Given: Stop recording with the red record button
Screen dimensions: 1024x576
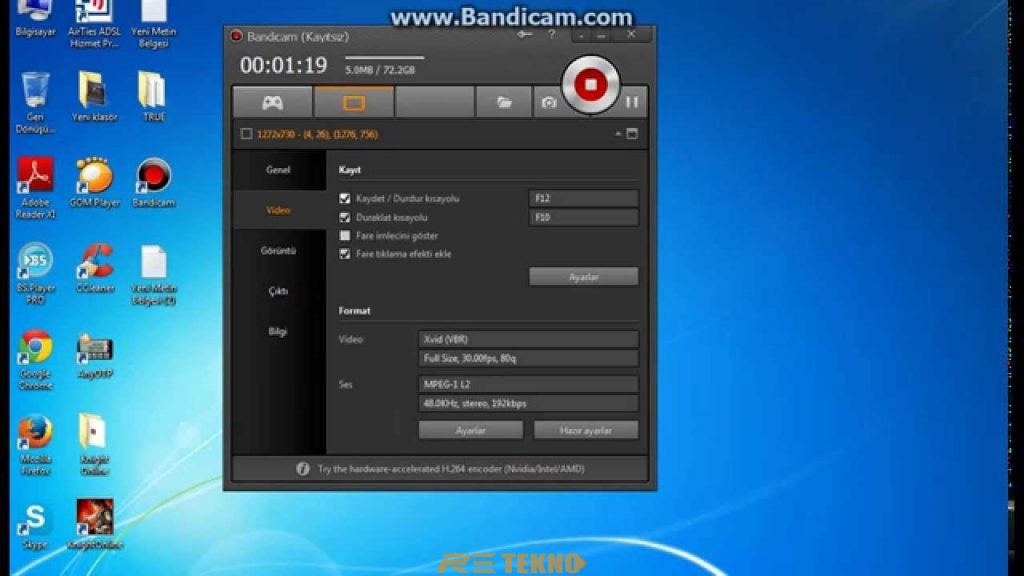Looking at the screenshot, I should (590, 85).
